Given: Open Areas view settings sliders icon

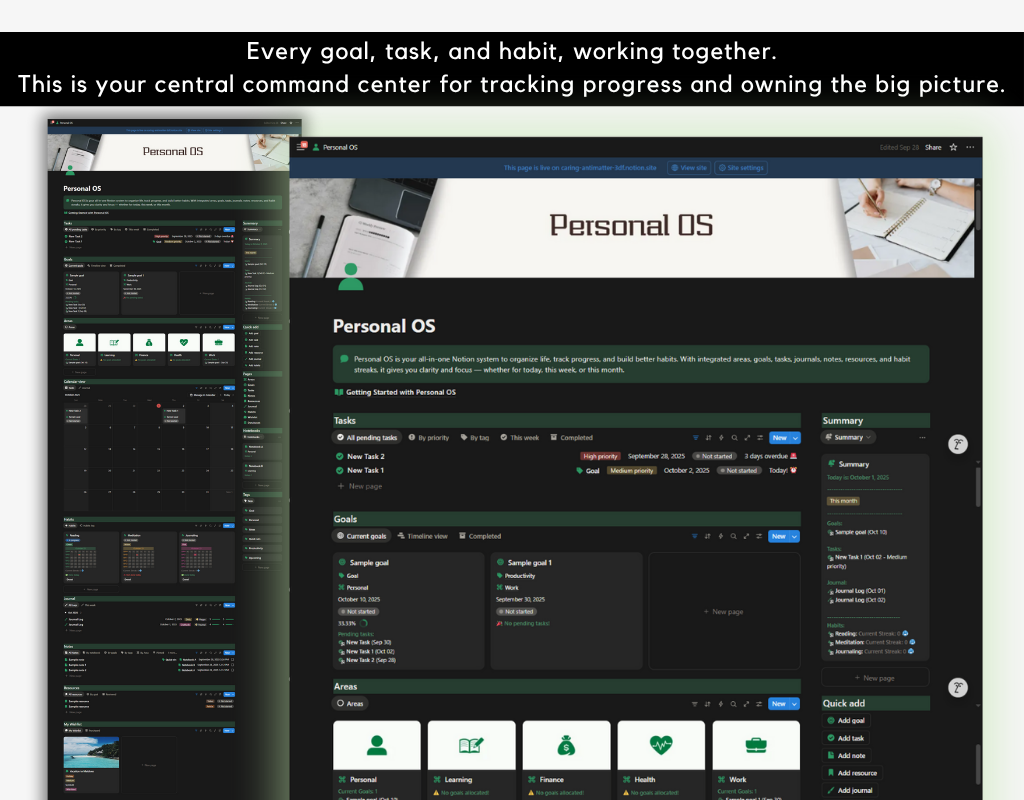Looking at the screenshot, I should coord(759,704).
